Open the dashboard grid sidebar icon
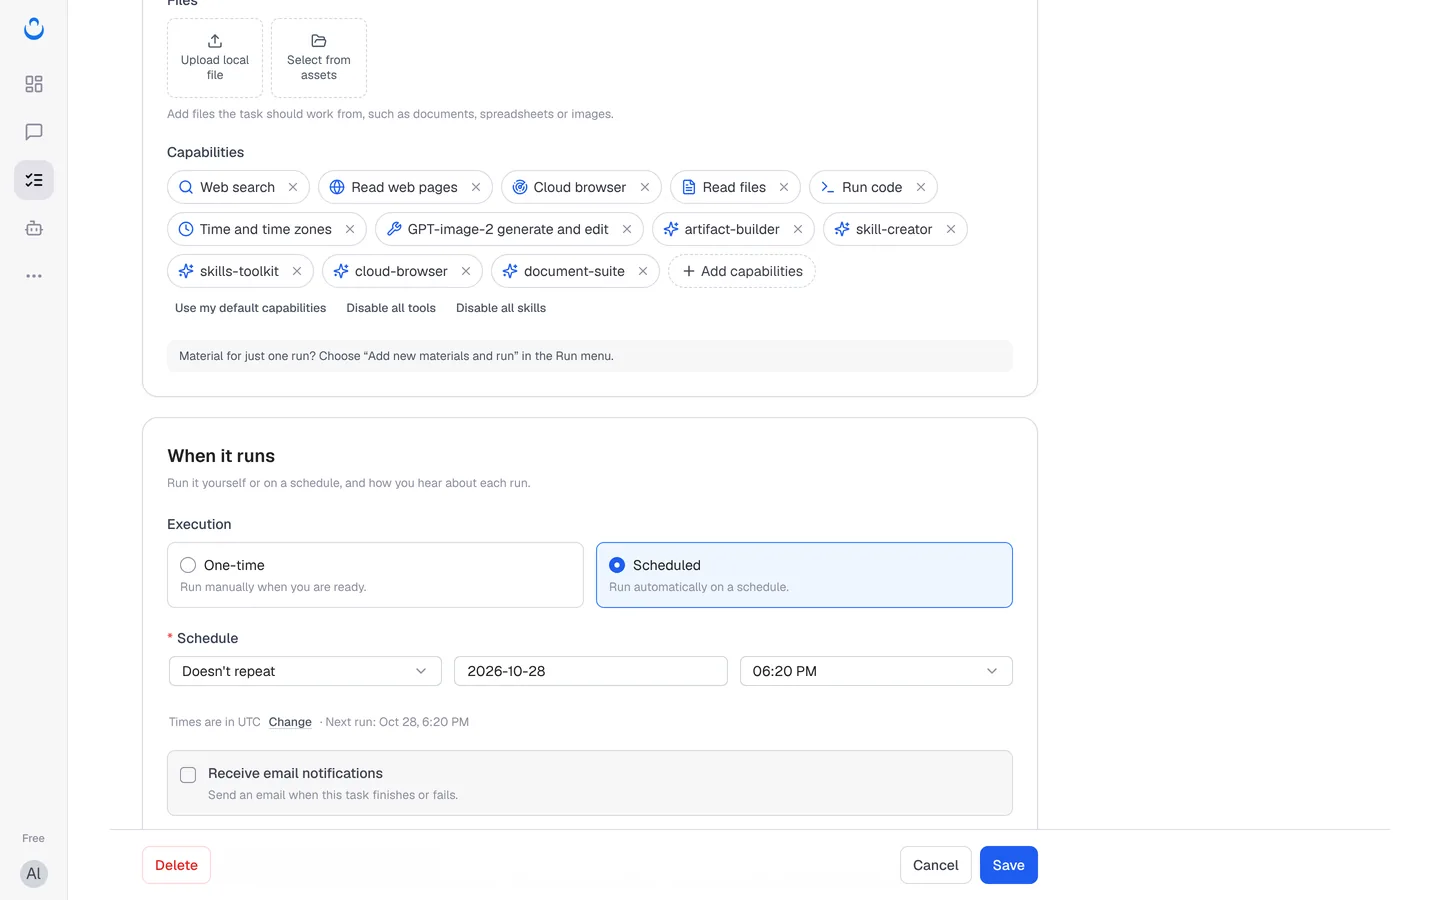Viewport: 1440px width, 900px height. [34, 84]
